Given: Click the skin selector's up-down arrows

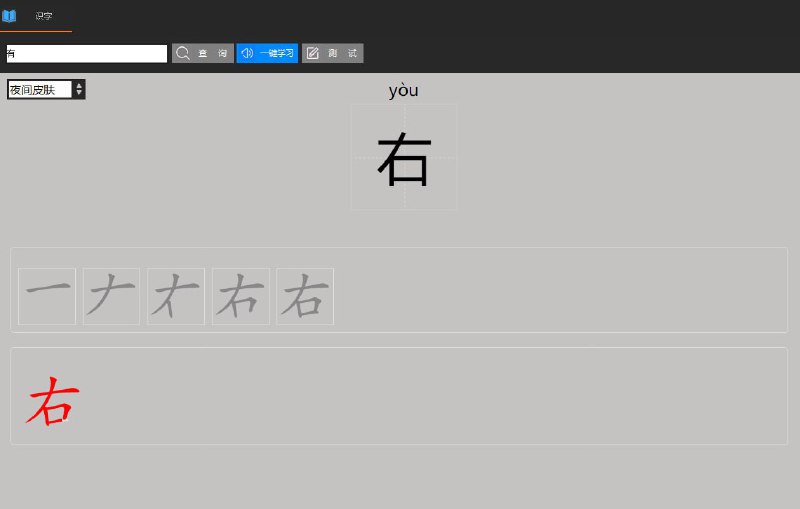Looking at the screenshot, I should pos(79,90).
